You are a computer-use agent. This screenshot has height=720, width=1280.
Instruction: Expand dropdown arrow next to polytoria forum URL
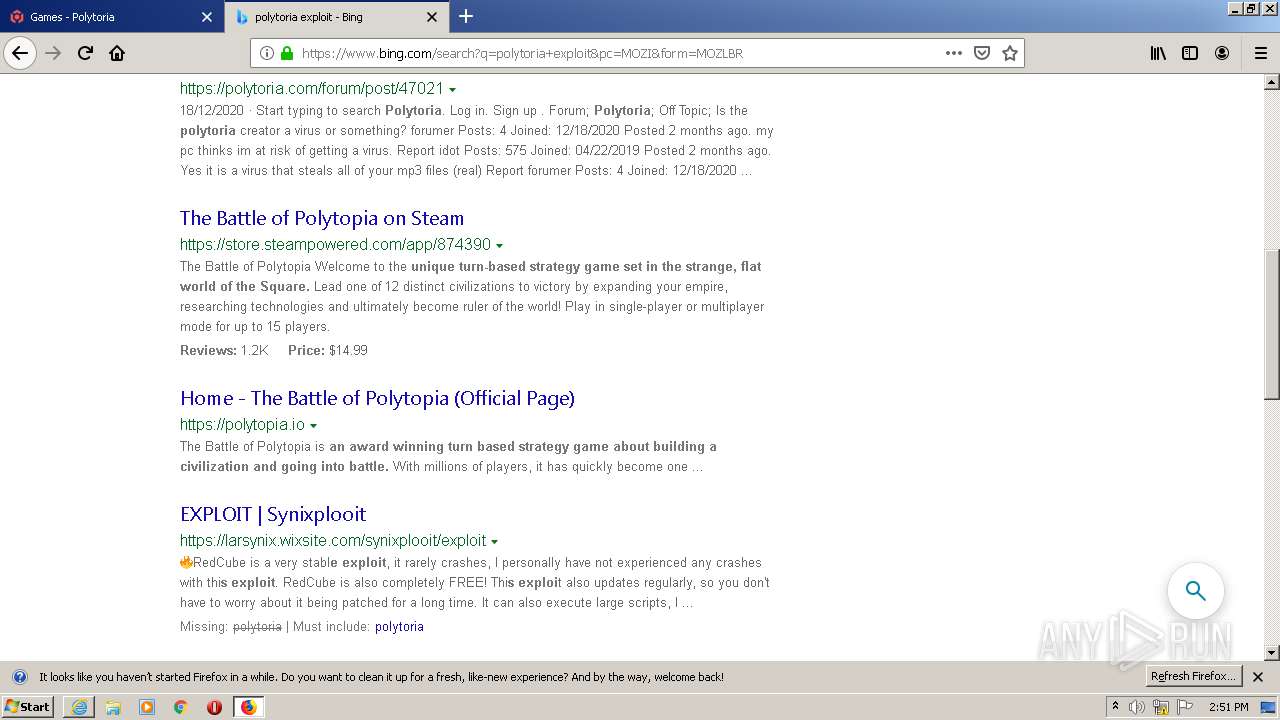[452, 90]
